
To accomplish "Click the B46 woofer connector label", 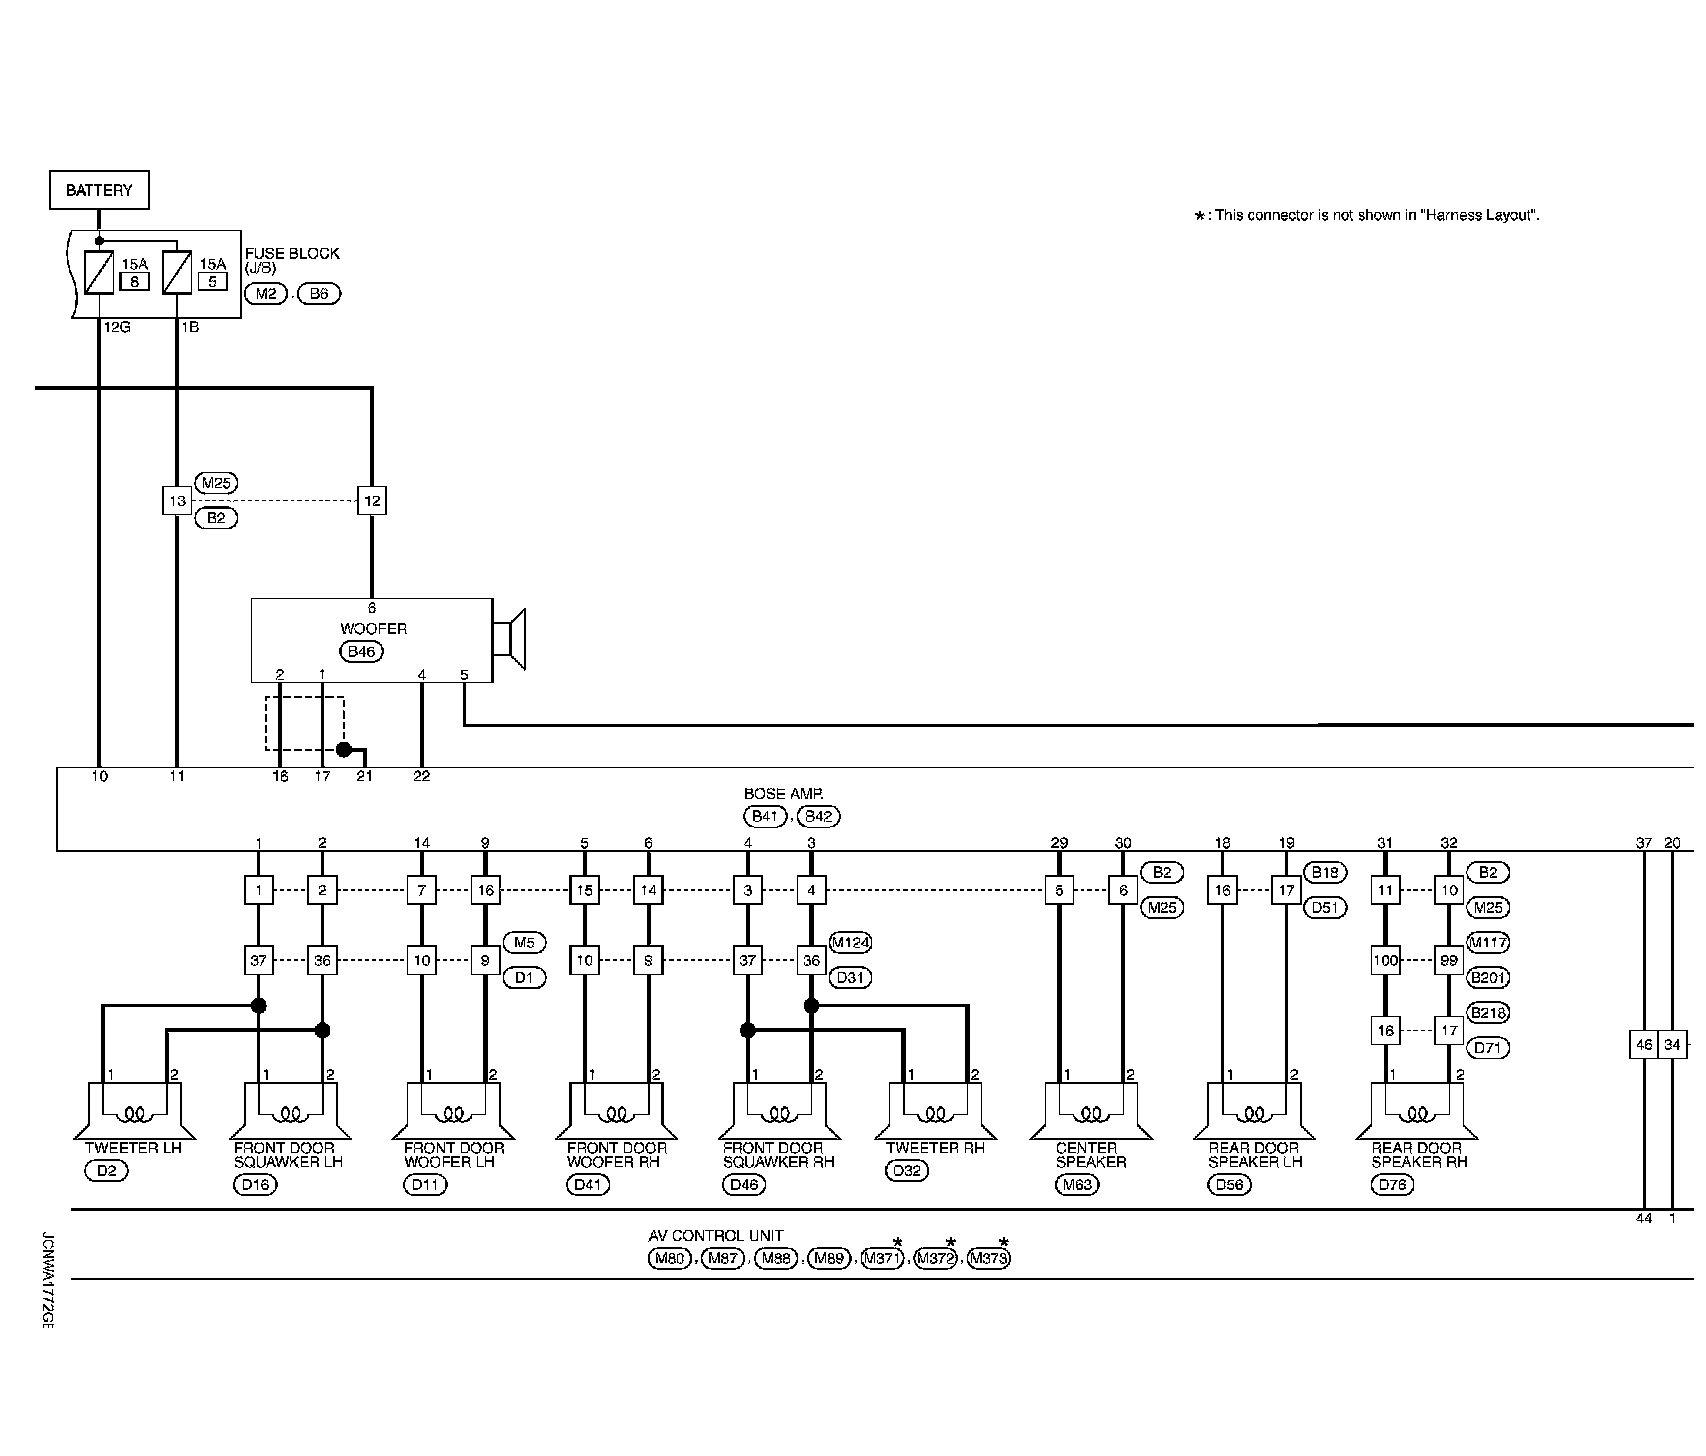I will click(x=361, y=652).
